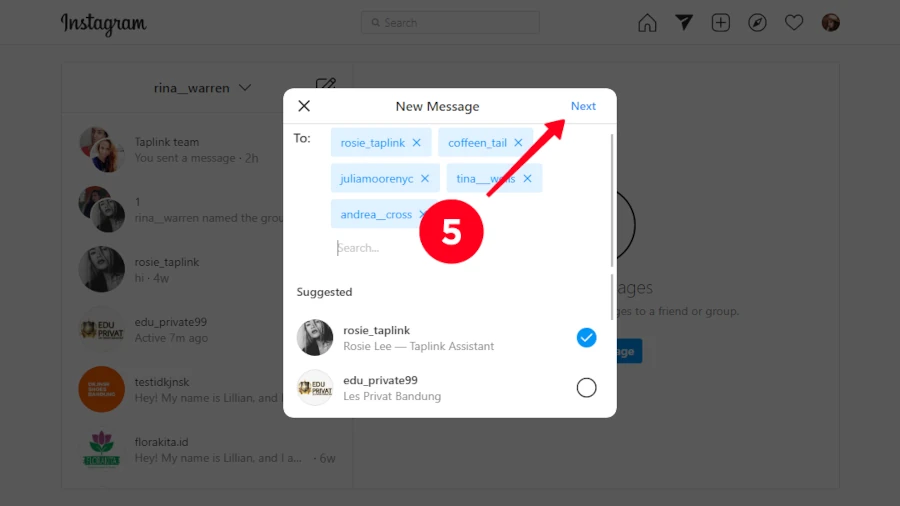Viewport: 900px width, 506px height.
Task: Click the rosie_taplink avatar in Suggested
Action: point(315,338)
